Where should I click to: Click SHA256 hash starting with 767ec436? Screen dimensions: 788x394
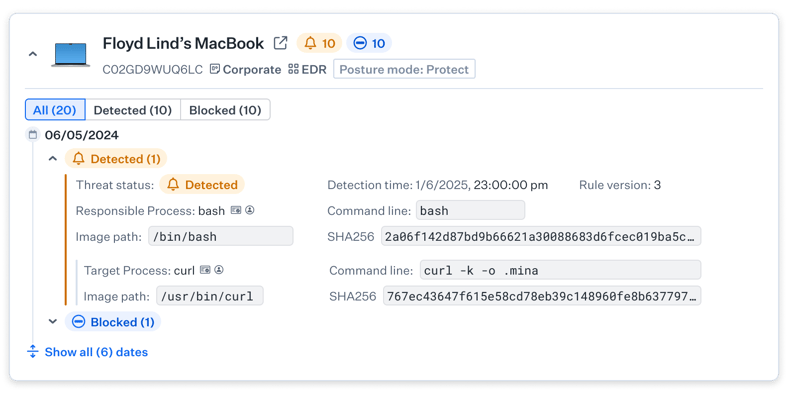click(542, 296)
